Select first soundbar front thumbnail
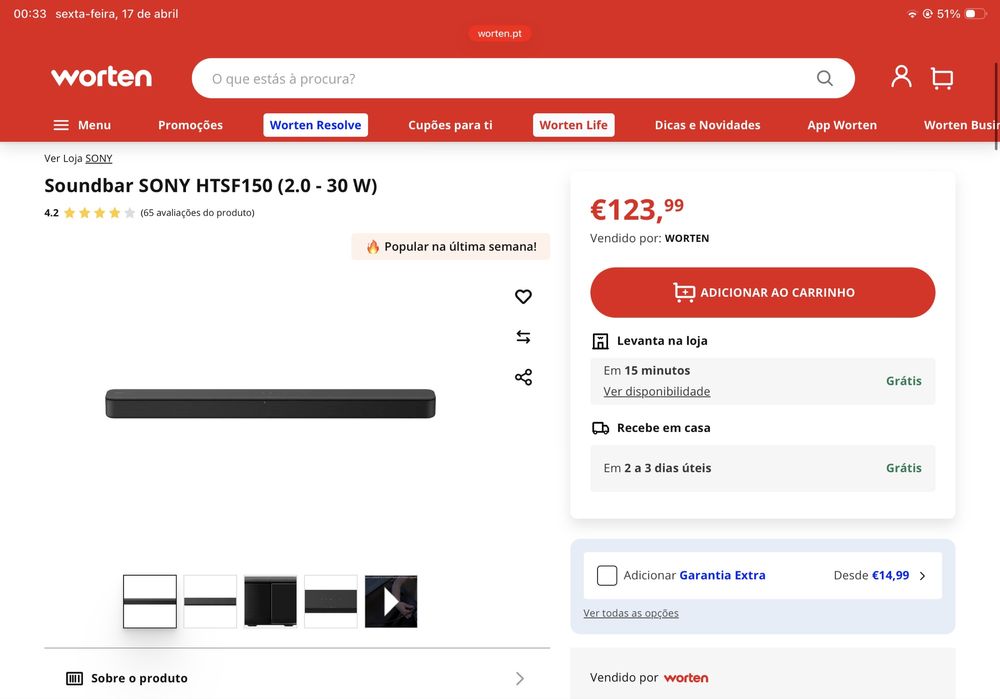Screen dimensions: 1000x699 [x=150, y=601]
